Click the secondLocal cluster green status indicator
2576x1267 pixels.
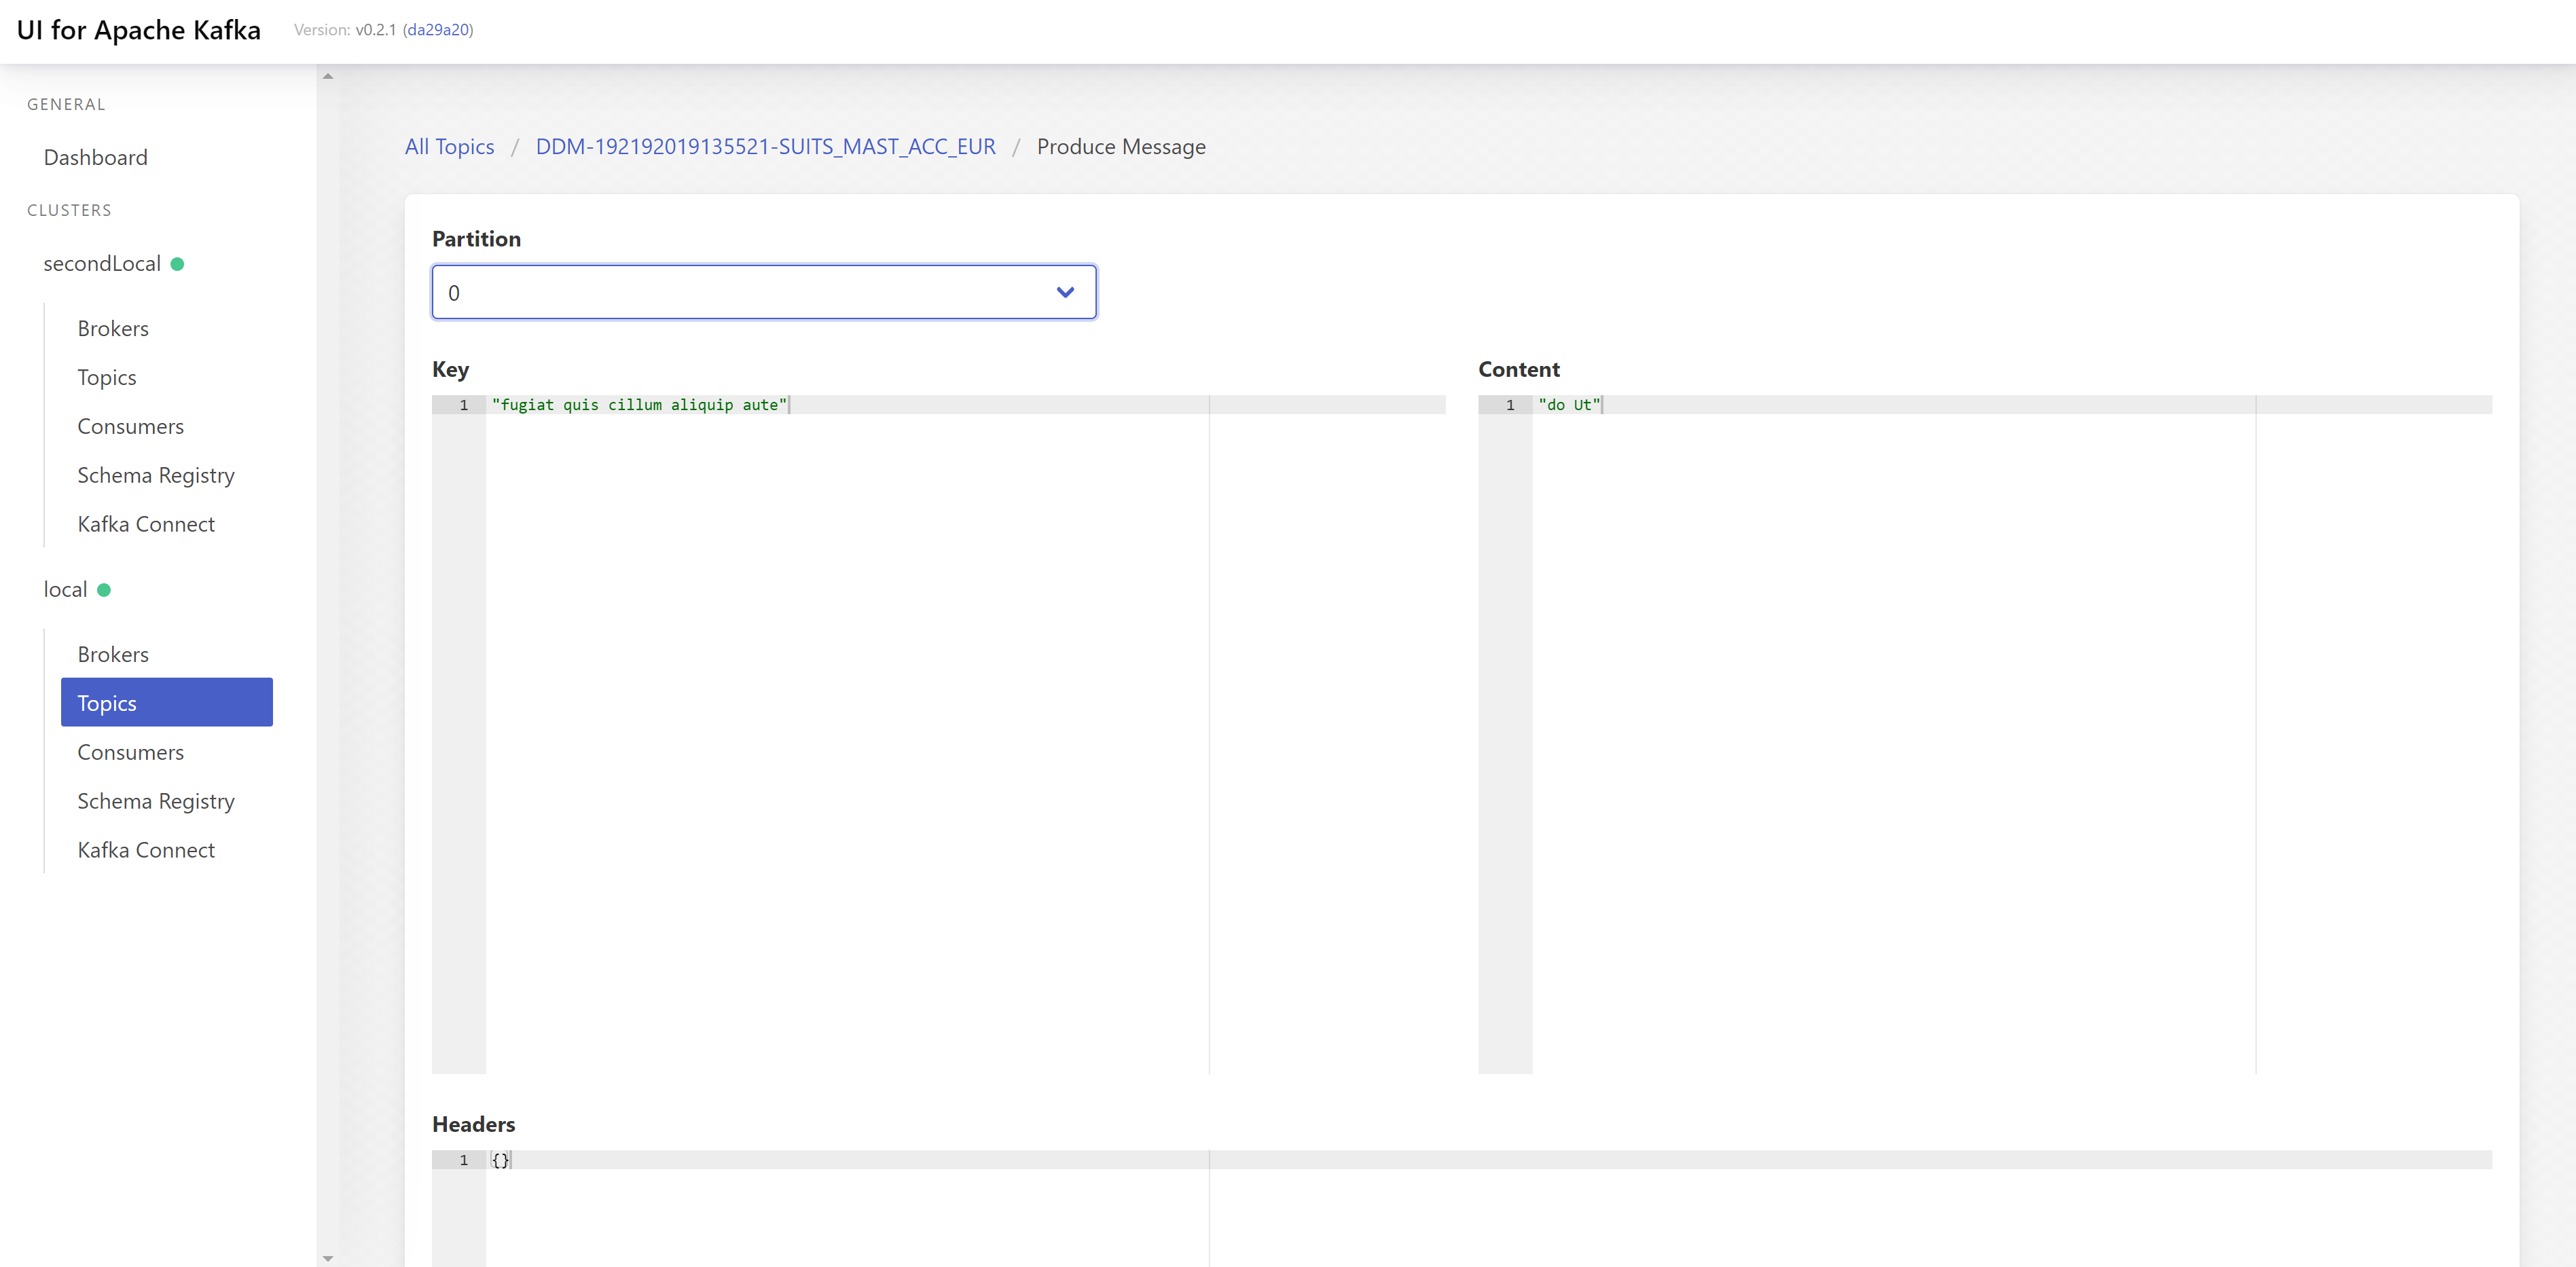[178, 264]
